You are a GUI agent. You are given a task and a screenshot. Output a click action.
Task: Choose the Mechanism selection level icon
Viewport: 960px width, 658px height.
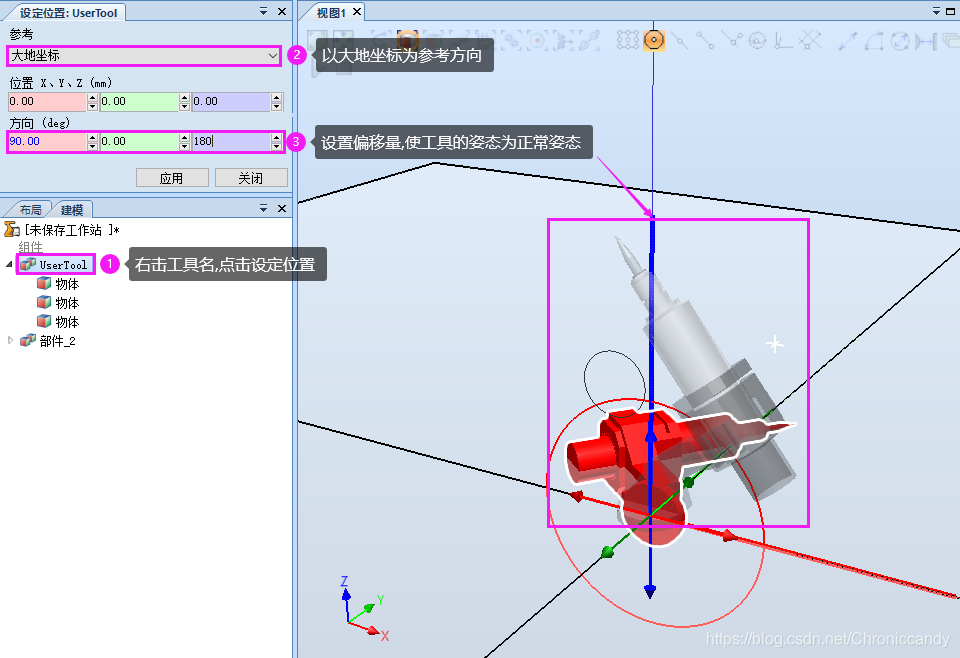512,40
